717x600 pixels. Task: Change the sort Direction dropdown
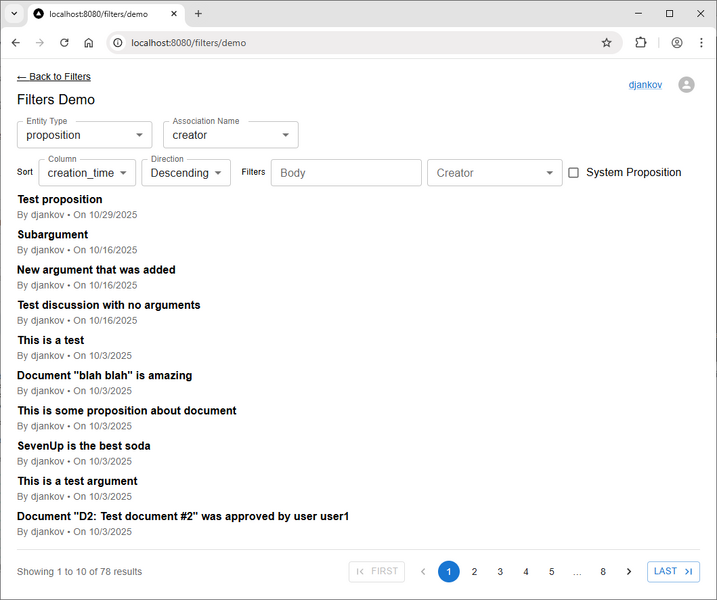pyautogui.click(x=185, y=173)
